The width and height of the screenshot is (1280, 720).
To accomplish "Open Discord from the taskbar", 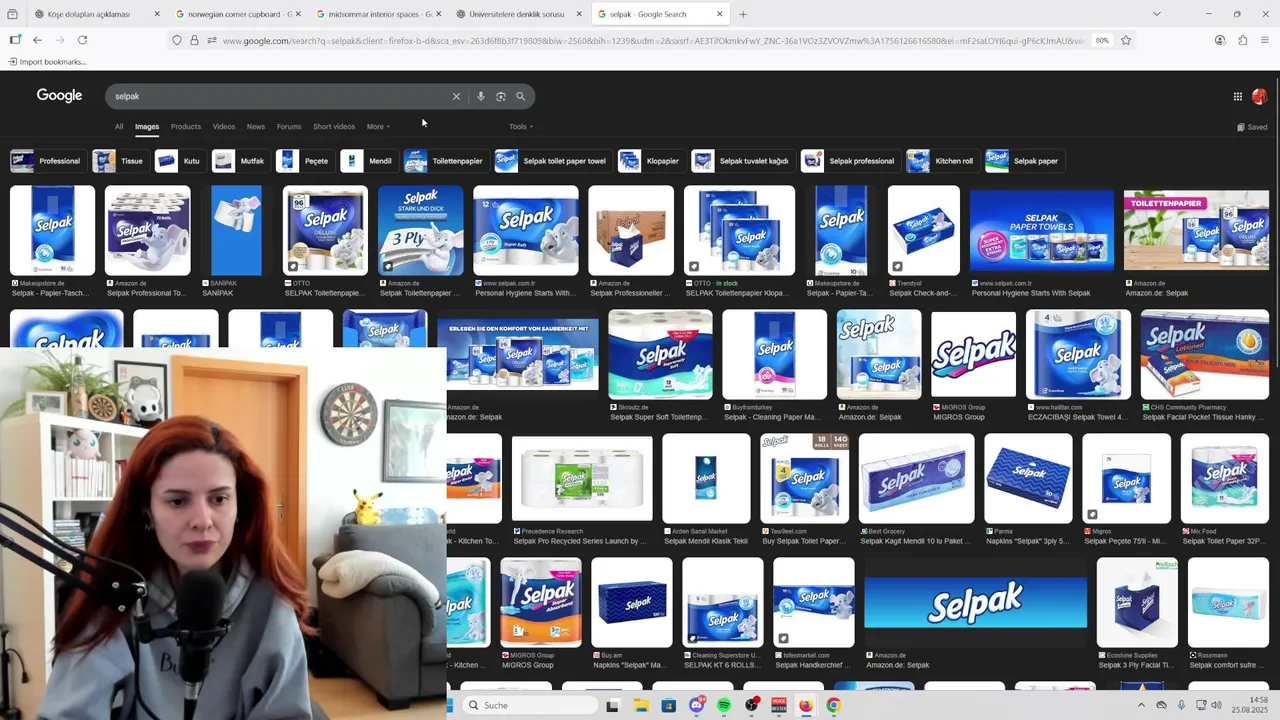I will 697,705.
